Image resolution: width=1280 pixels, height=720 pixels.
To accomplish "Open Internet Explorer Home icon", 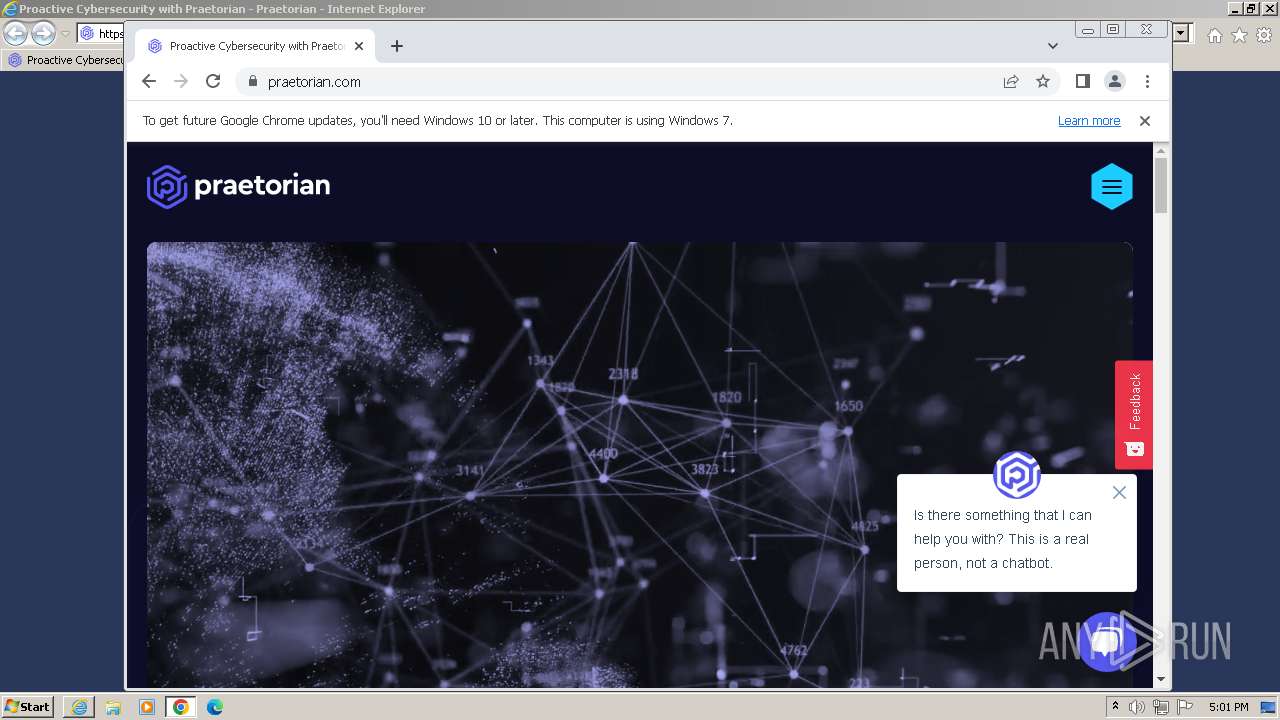I will (x=1214, y=35).
